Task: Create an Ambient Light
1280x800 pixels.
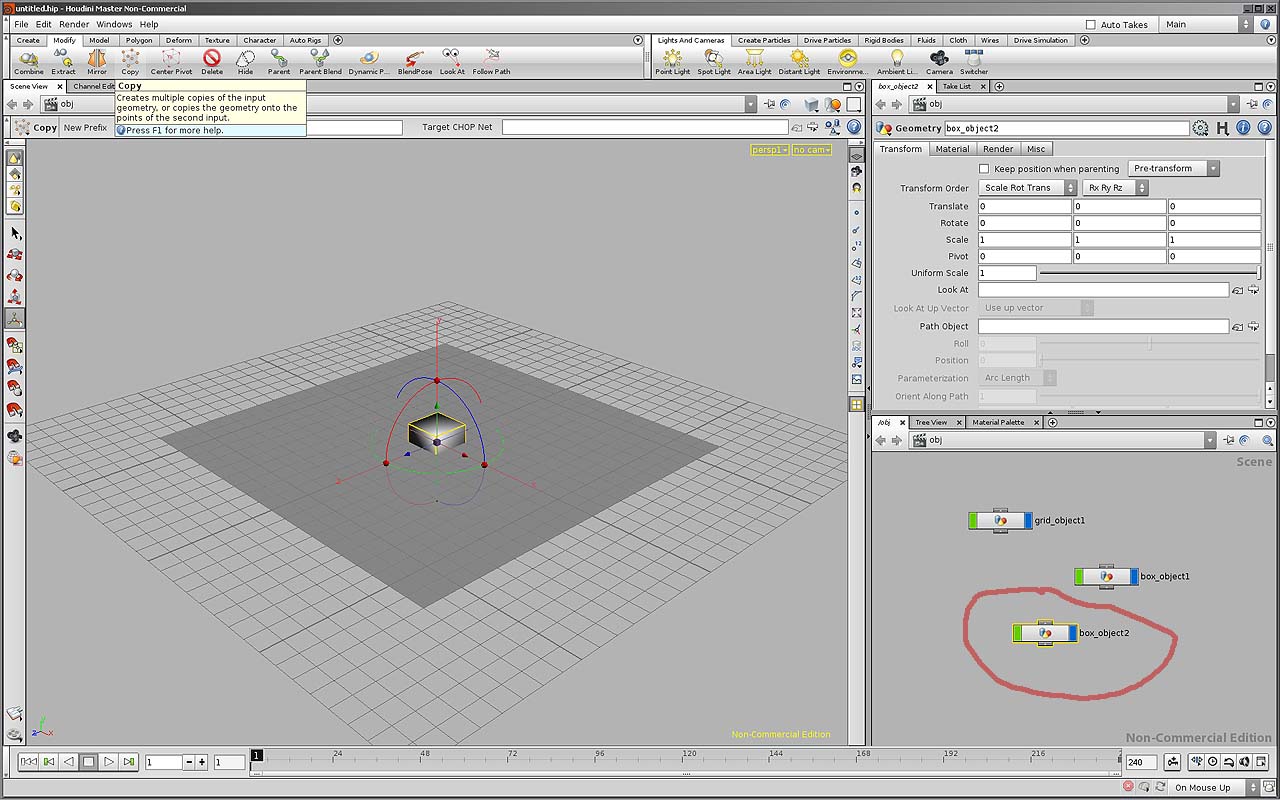Action: 896,62
